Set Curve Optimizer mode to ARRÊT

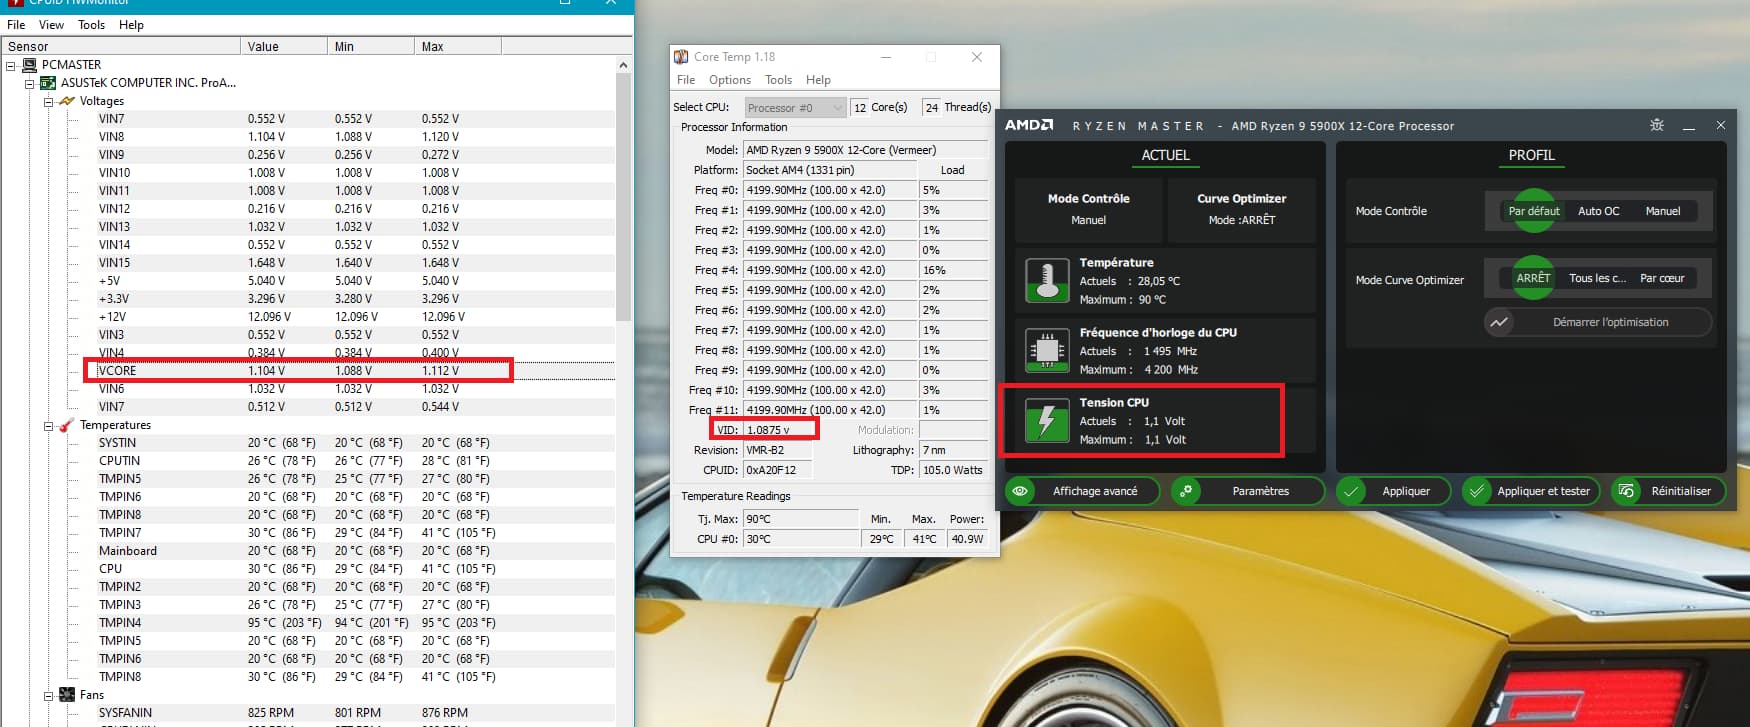pos(1533,278)
